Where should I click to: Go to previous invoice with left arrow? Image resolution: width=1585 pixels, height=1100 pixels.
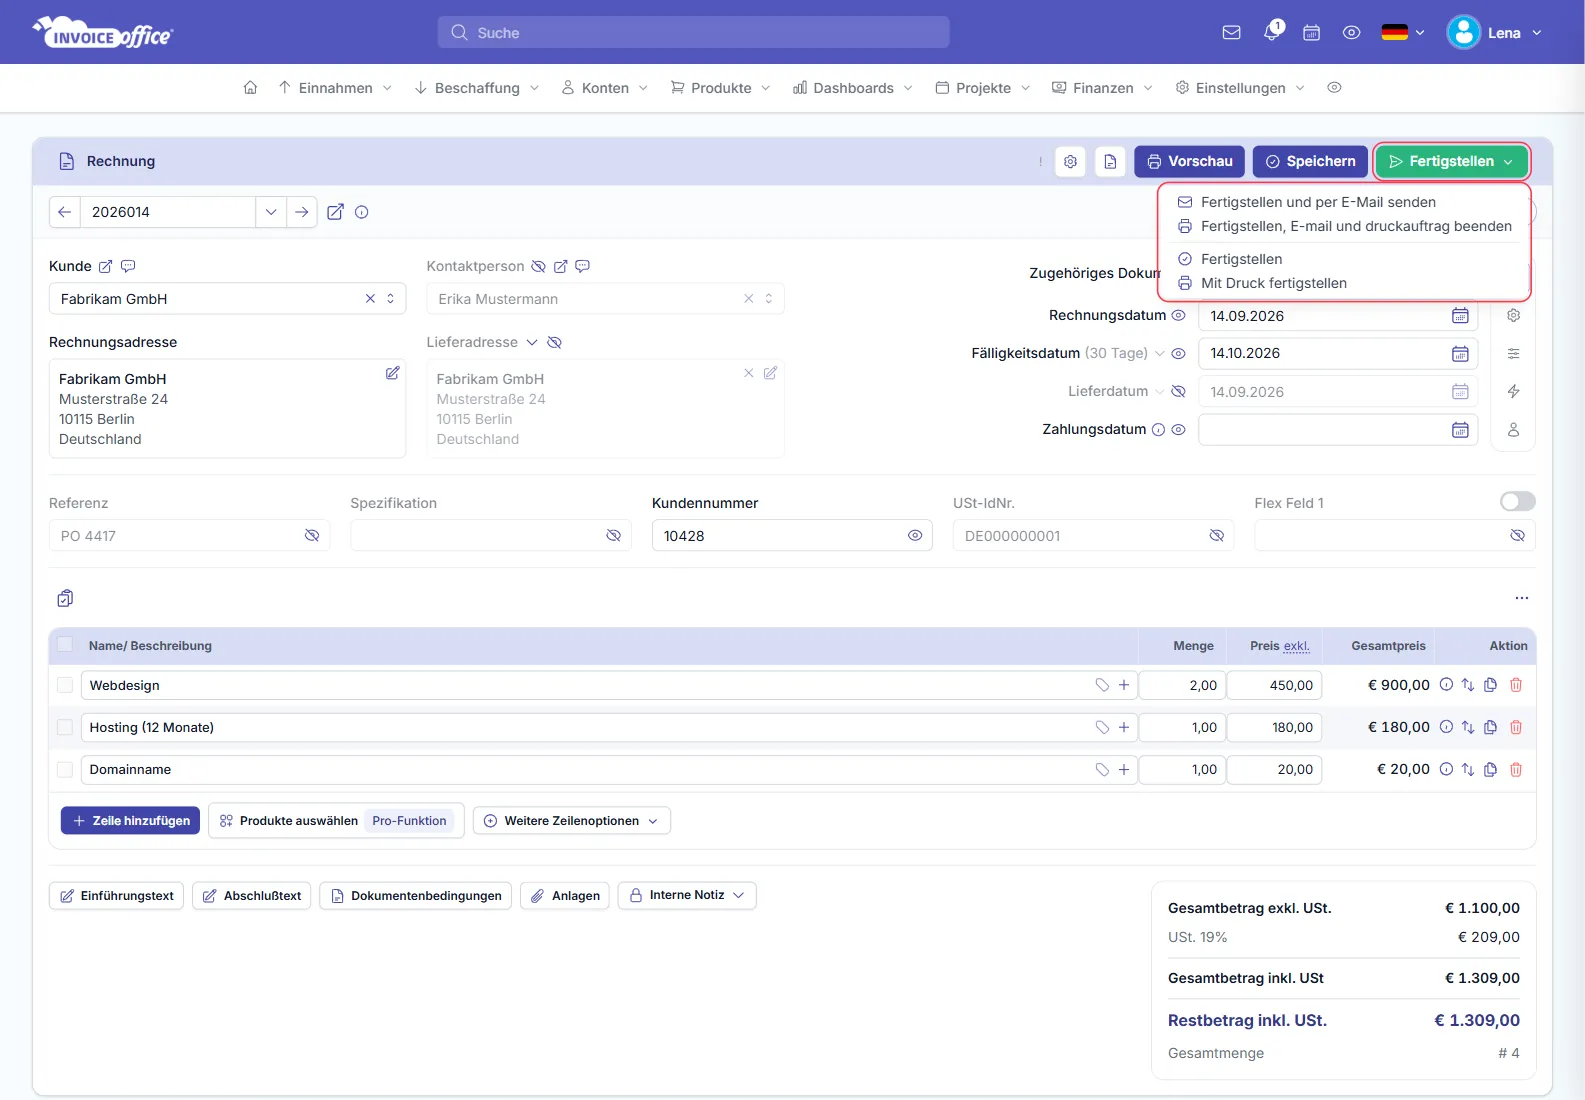(64, 212)
